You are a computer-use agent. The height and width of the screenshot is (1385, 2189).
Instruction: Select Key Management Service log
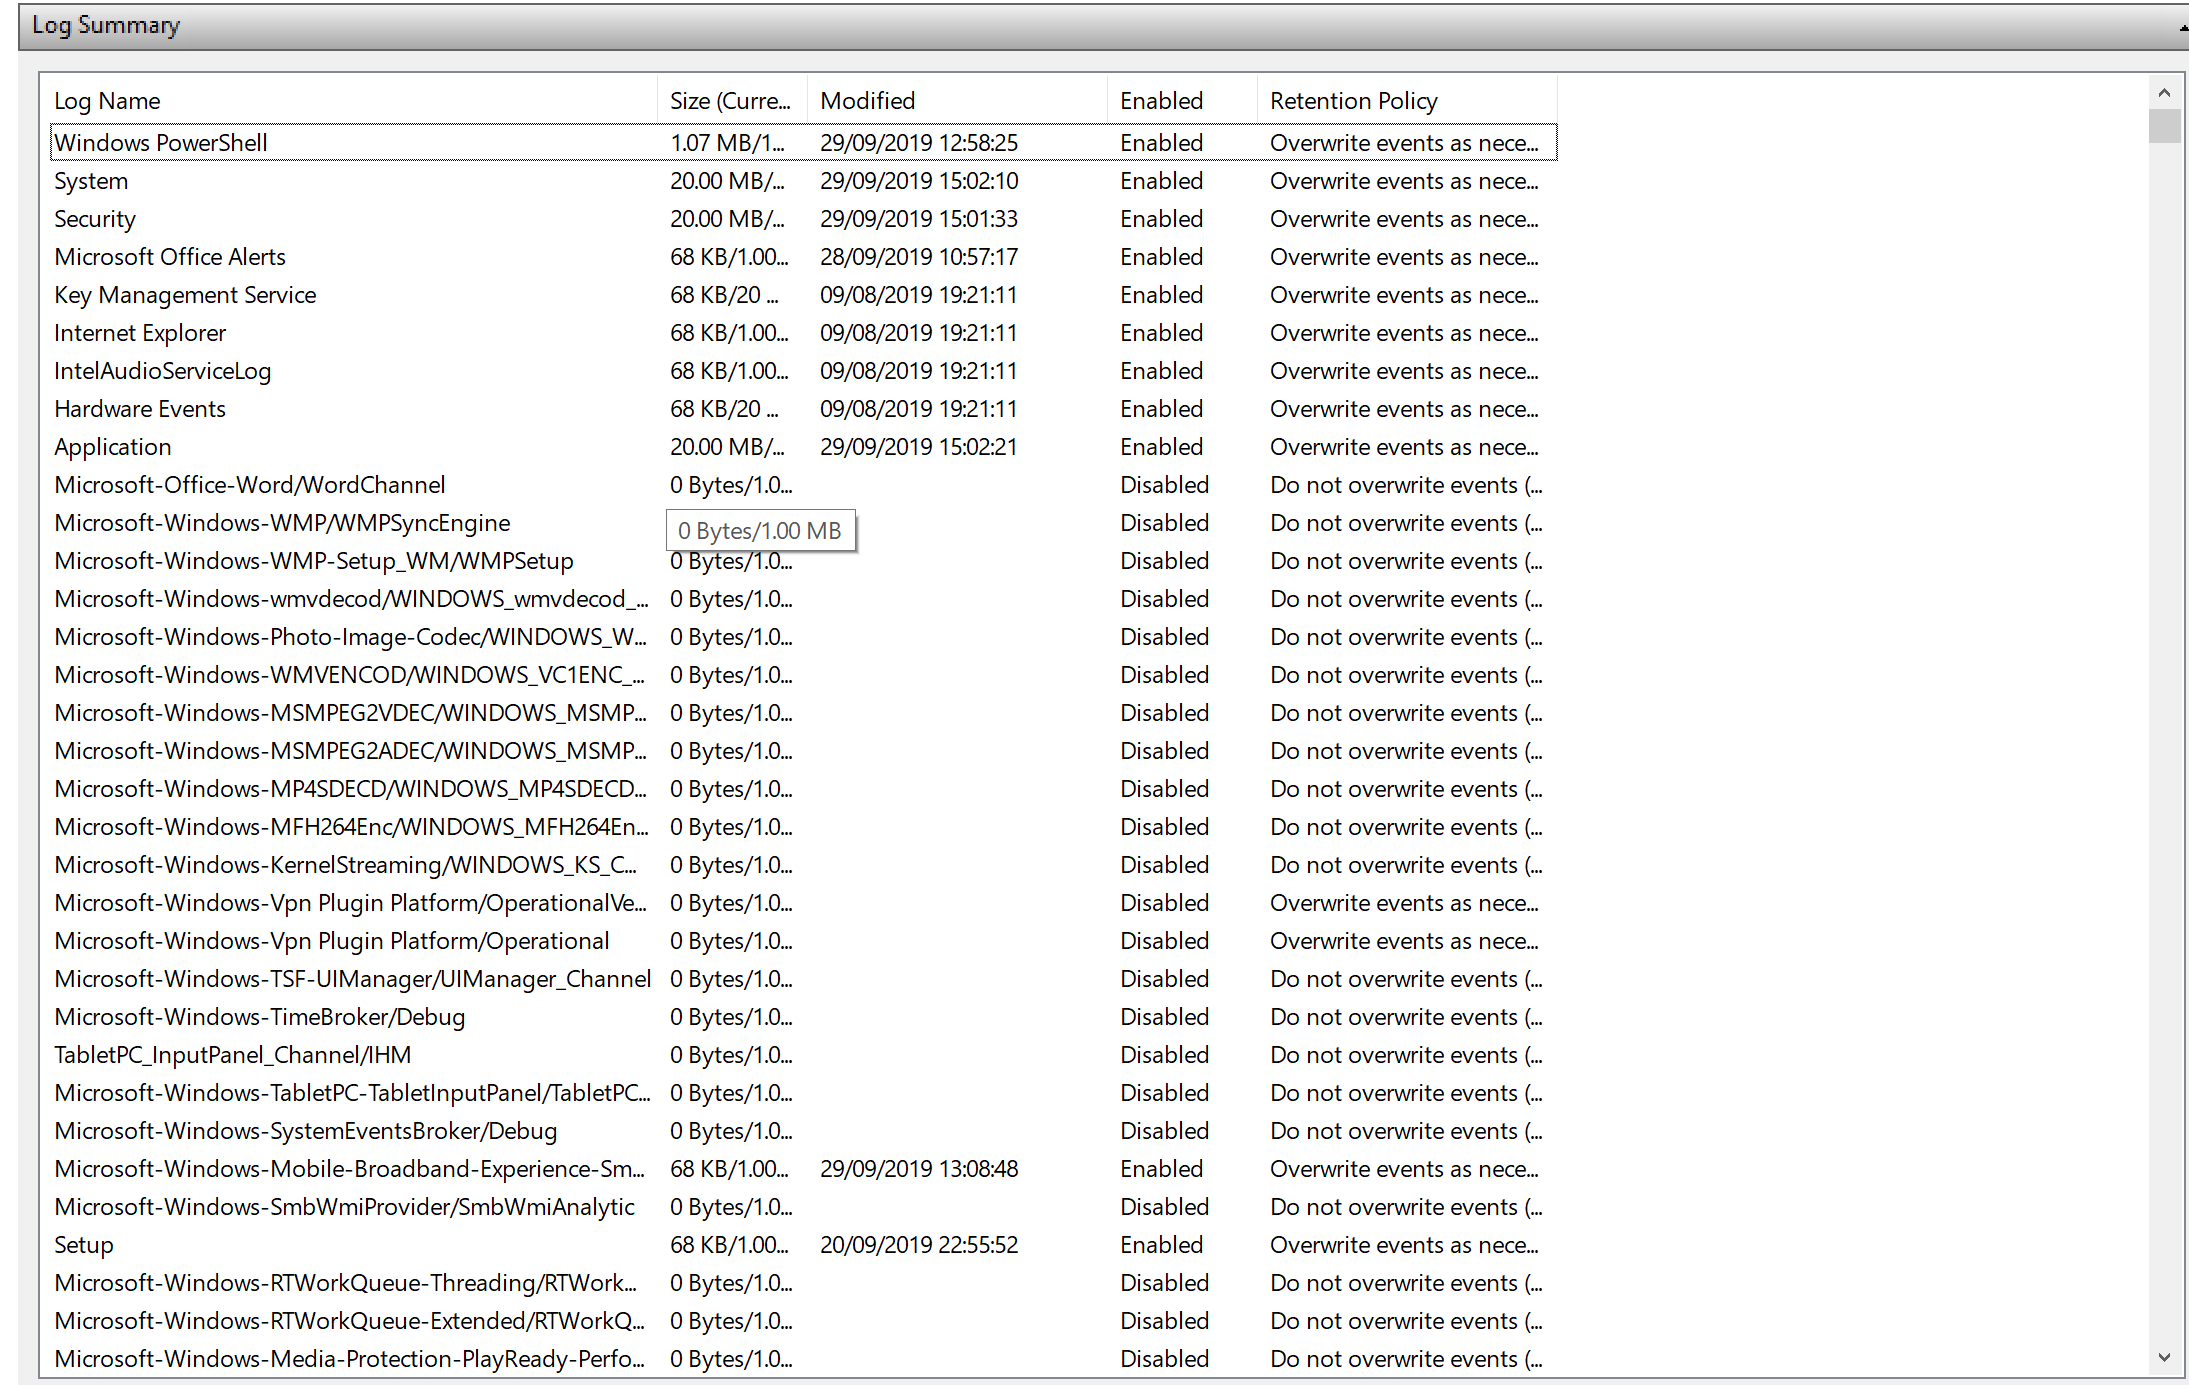[185, 295]
